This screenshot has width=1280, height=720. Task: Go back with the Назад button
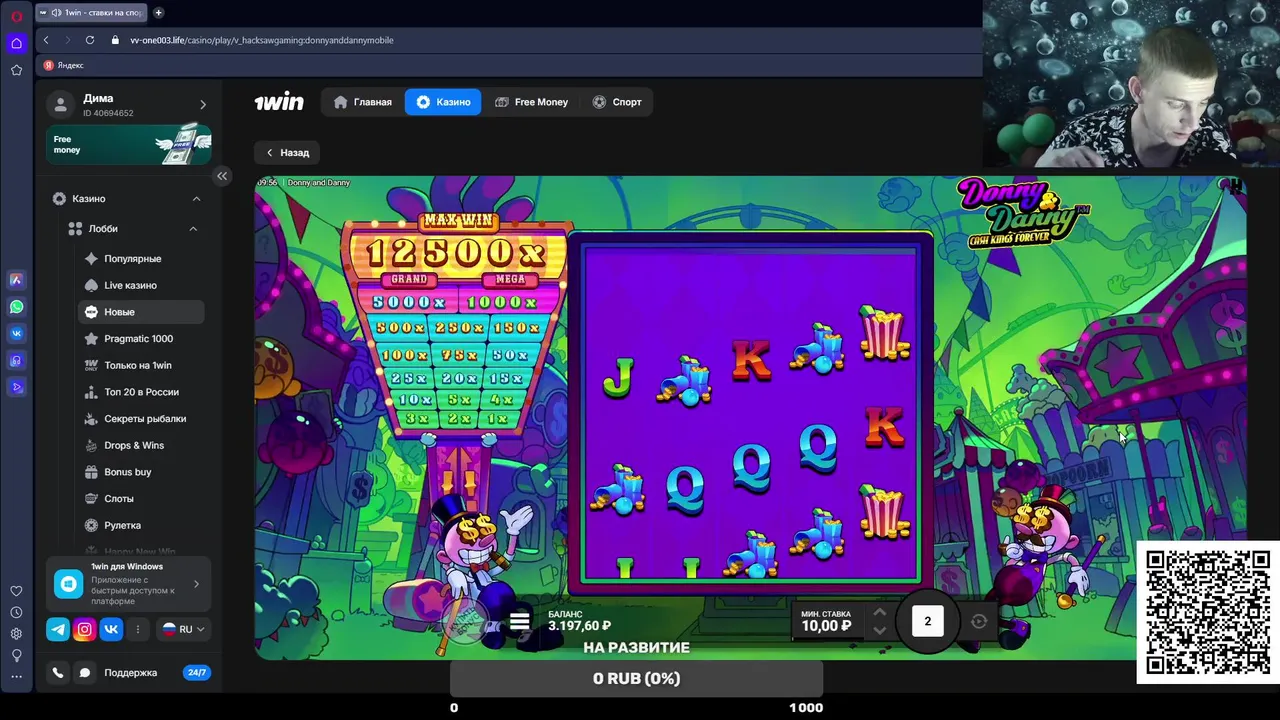point(287,153)
